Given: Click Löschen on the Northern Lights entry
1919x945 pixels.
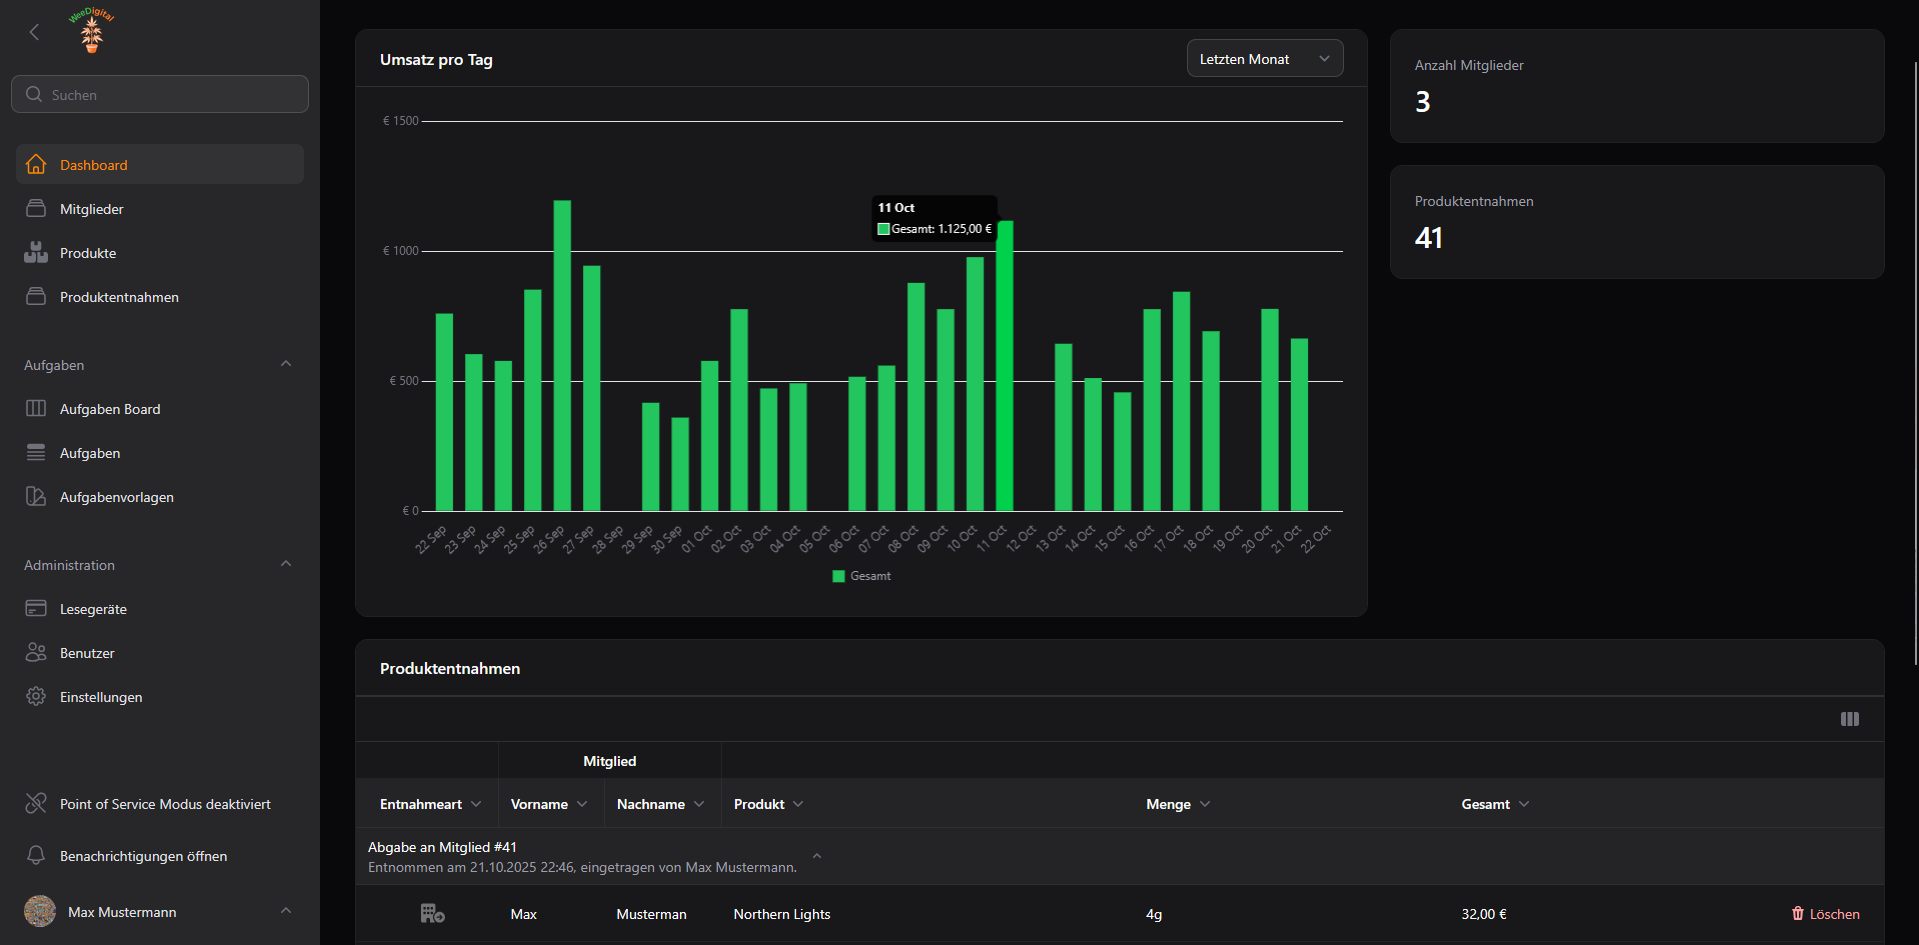Looking at the screenshot, I should 1825,913.
